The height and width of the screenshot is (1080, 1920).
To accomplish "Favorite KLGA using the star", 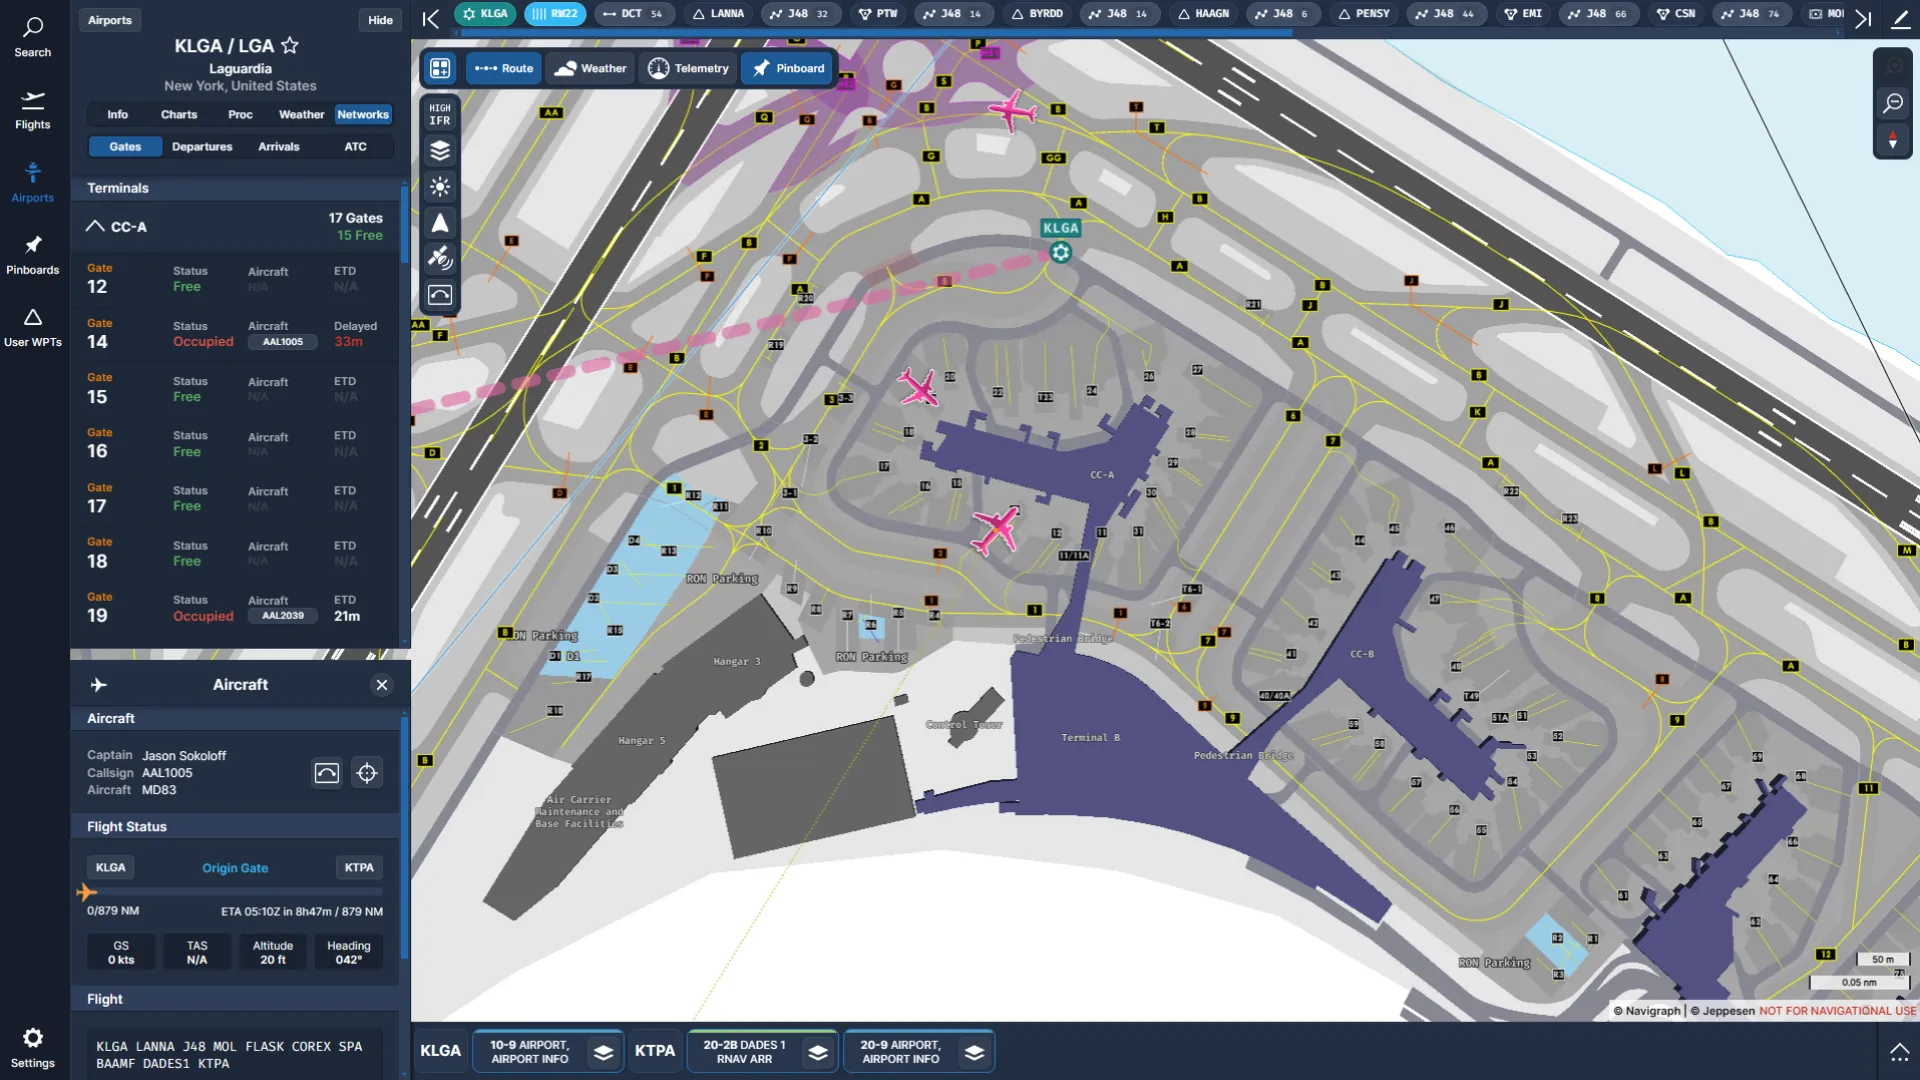I will (290, 45).
